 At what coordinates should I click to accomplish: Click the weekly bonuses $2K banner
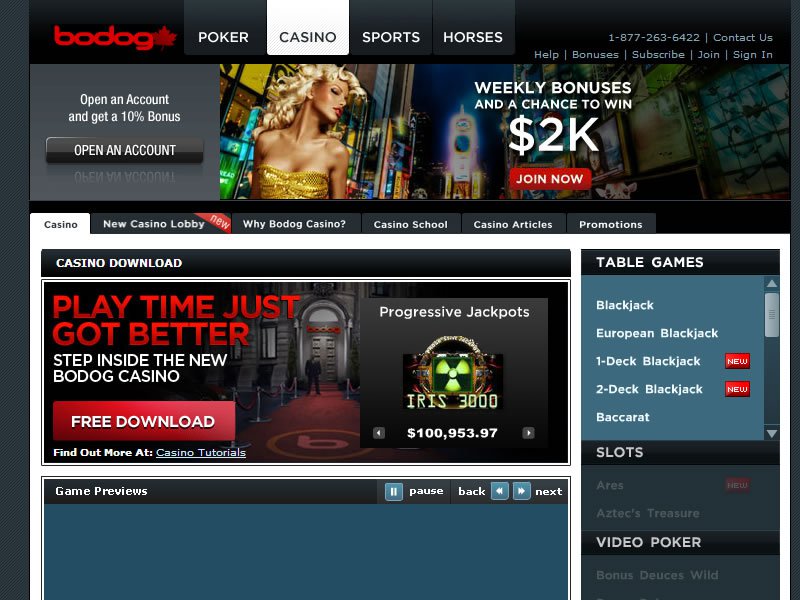pyautogui.click(x=505, y=132)
